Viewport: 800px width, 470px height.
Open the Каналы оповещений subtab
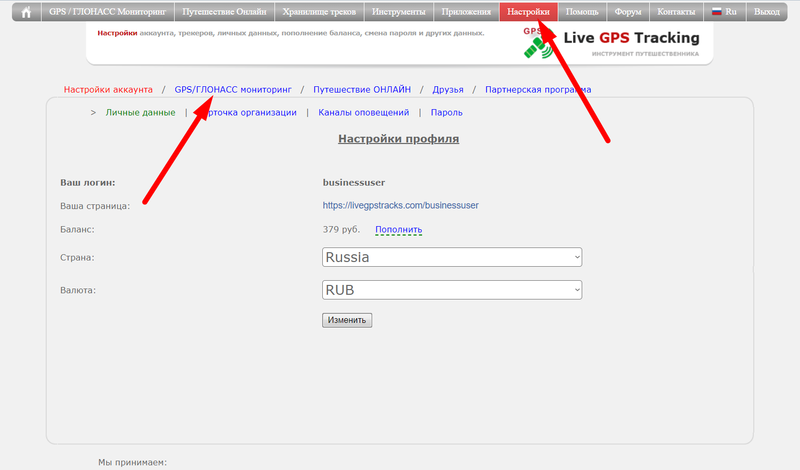363,112
